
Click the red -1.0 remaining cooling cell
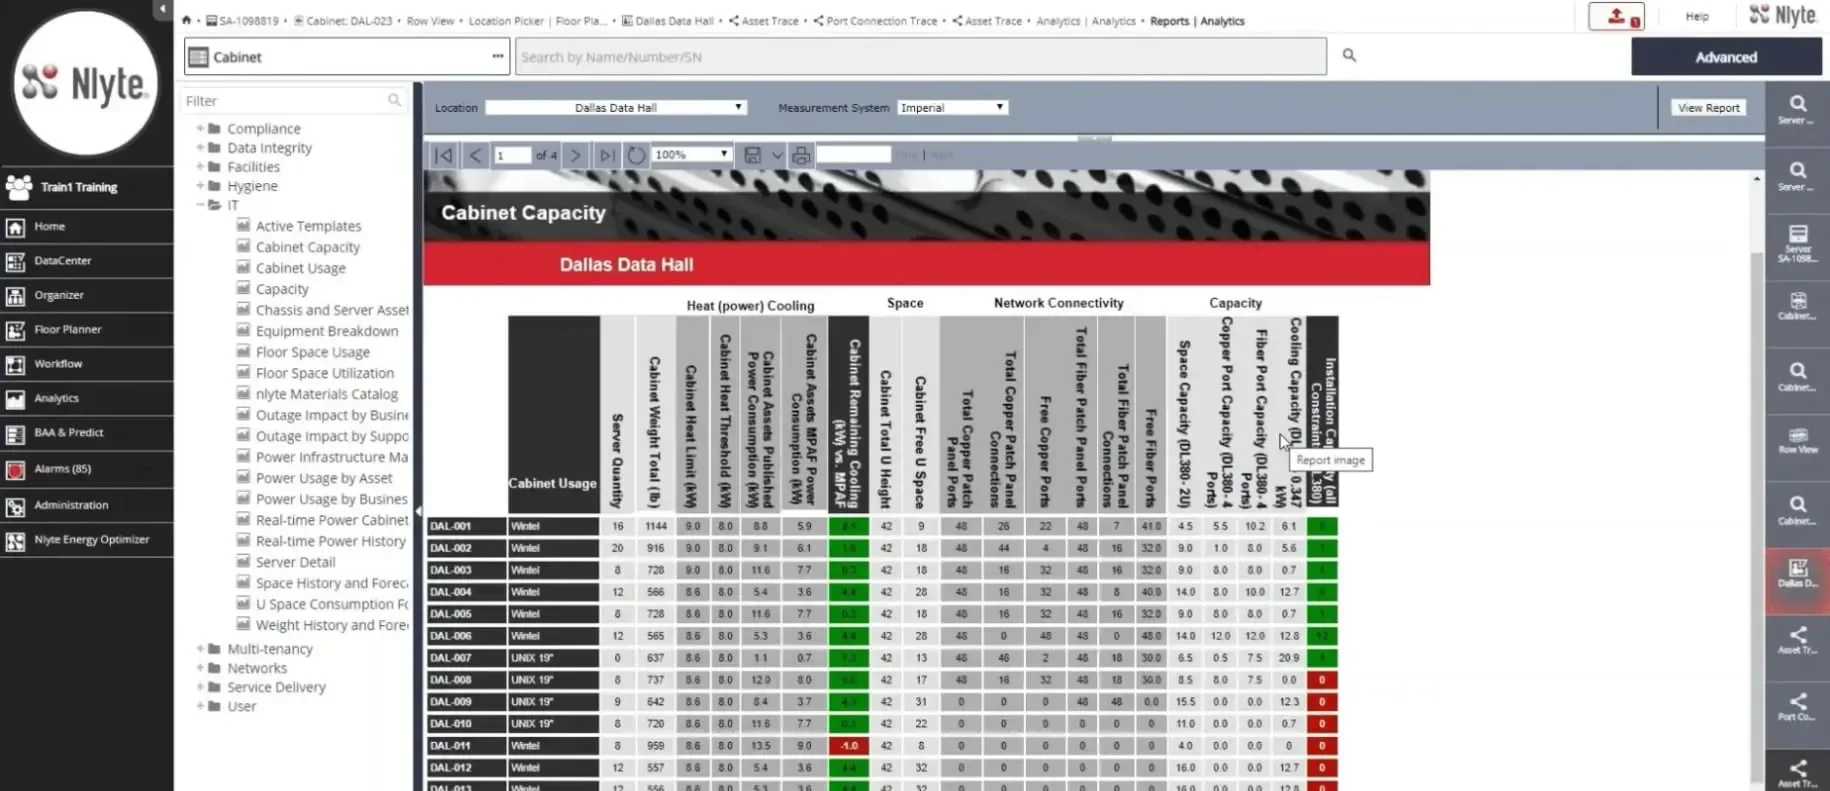(x=849, y=745)
